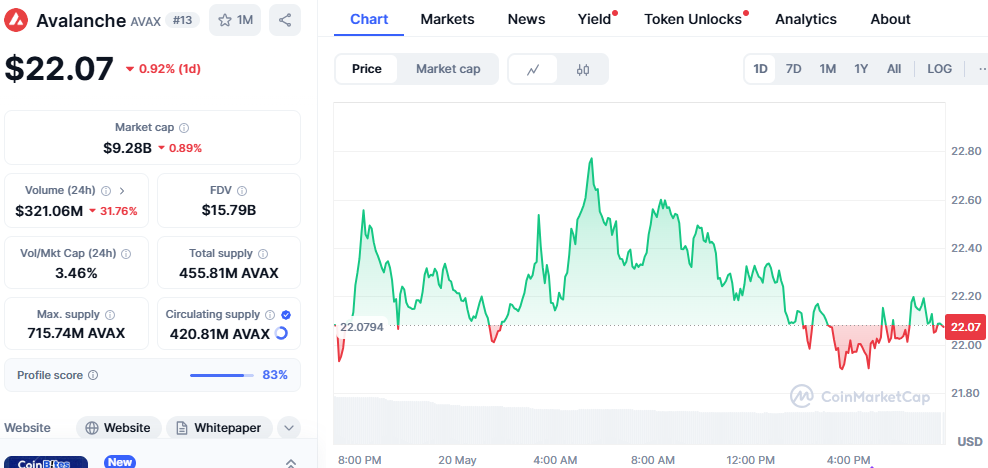Click the $15.79B FDV value
This screenshot has height=468, width=988.
(229, 210)
